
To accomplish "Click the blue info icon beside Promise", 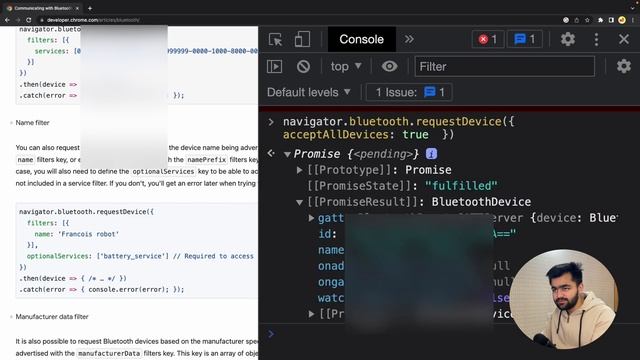I will click(431, 153).
